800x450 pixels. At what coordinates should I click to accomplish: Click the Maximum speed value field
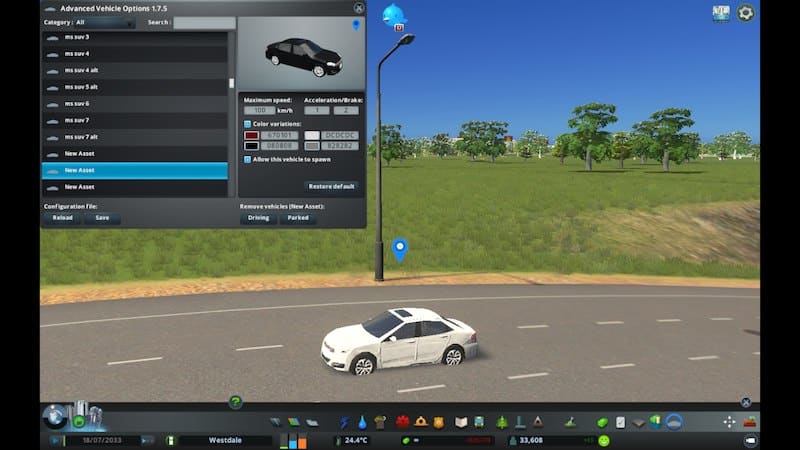tap(259, 110)
